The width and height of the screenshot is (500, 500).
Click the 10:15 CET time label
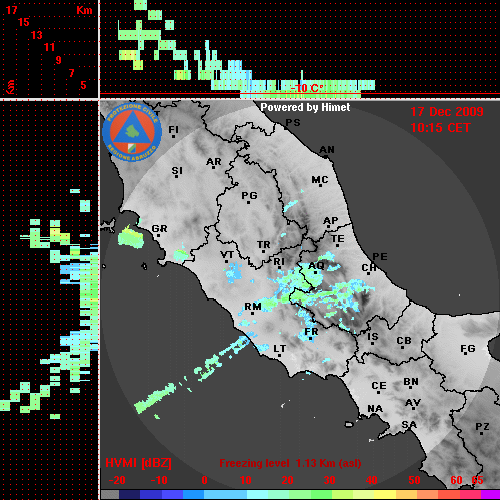(440, 128)
